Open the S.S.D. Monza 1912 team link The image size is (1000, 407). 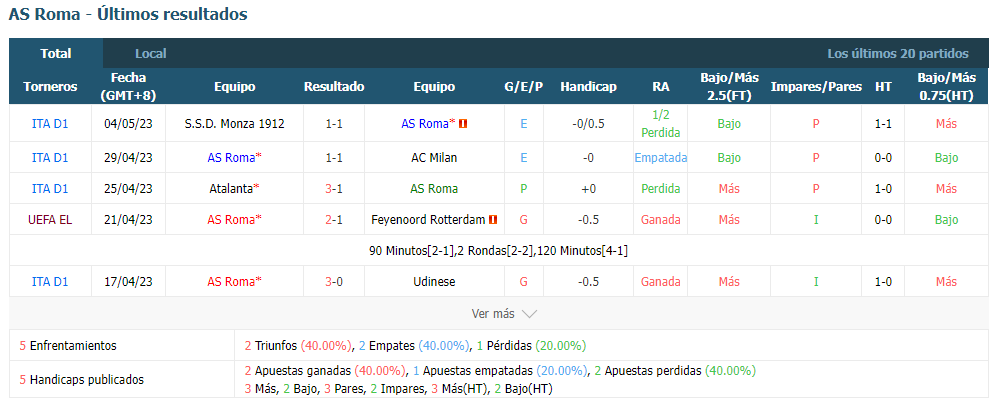(x=235, y=124)
